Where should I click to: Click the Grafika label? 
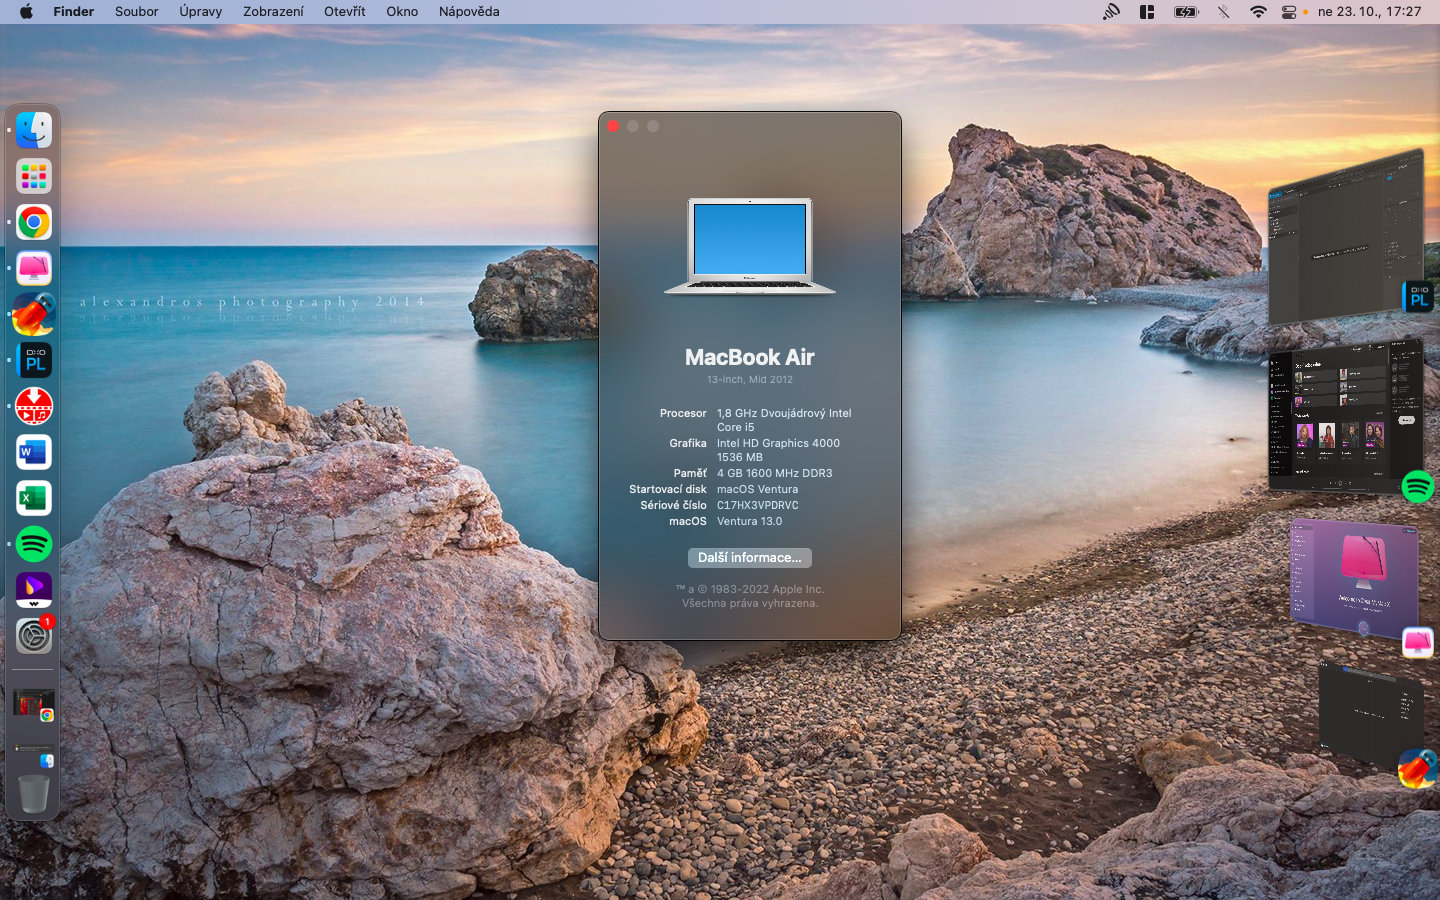click(688, 443)
